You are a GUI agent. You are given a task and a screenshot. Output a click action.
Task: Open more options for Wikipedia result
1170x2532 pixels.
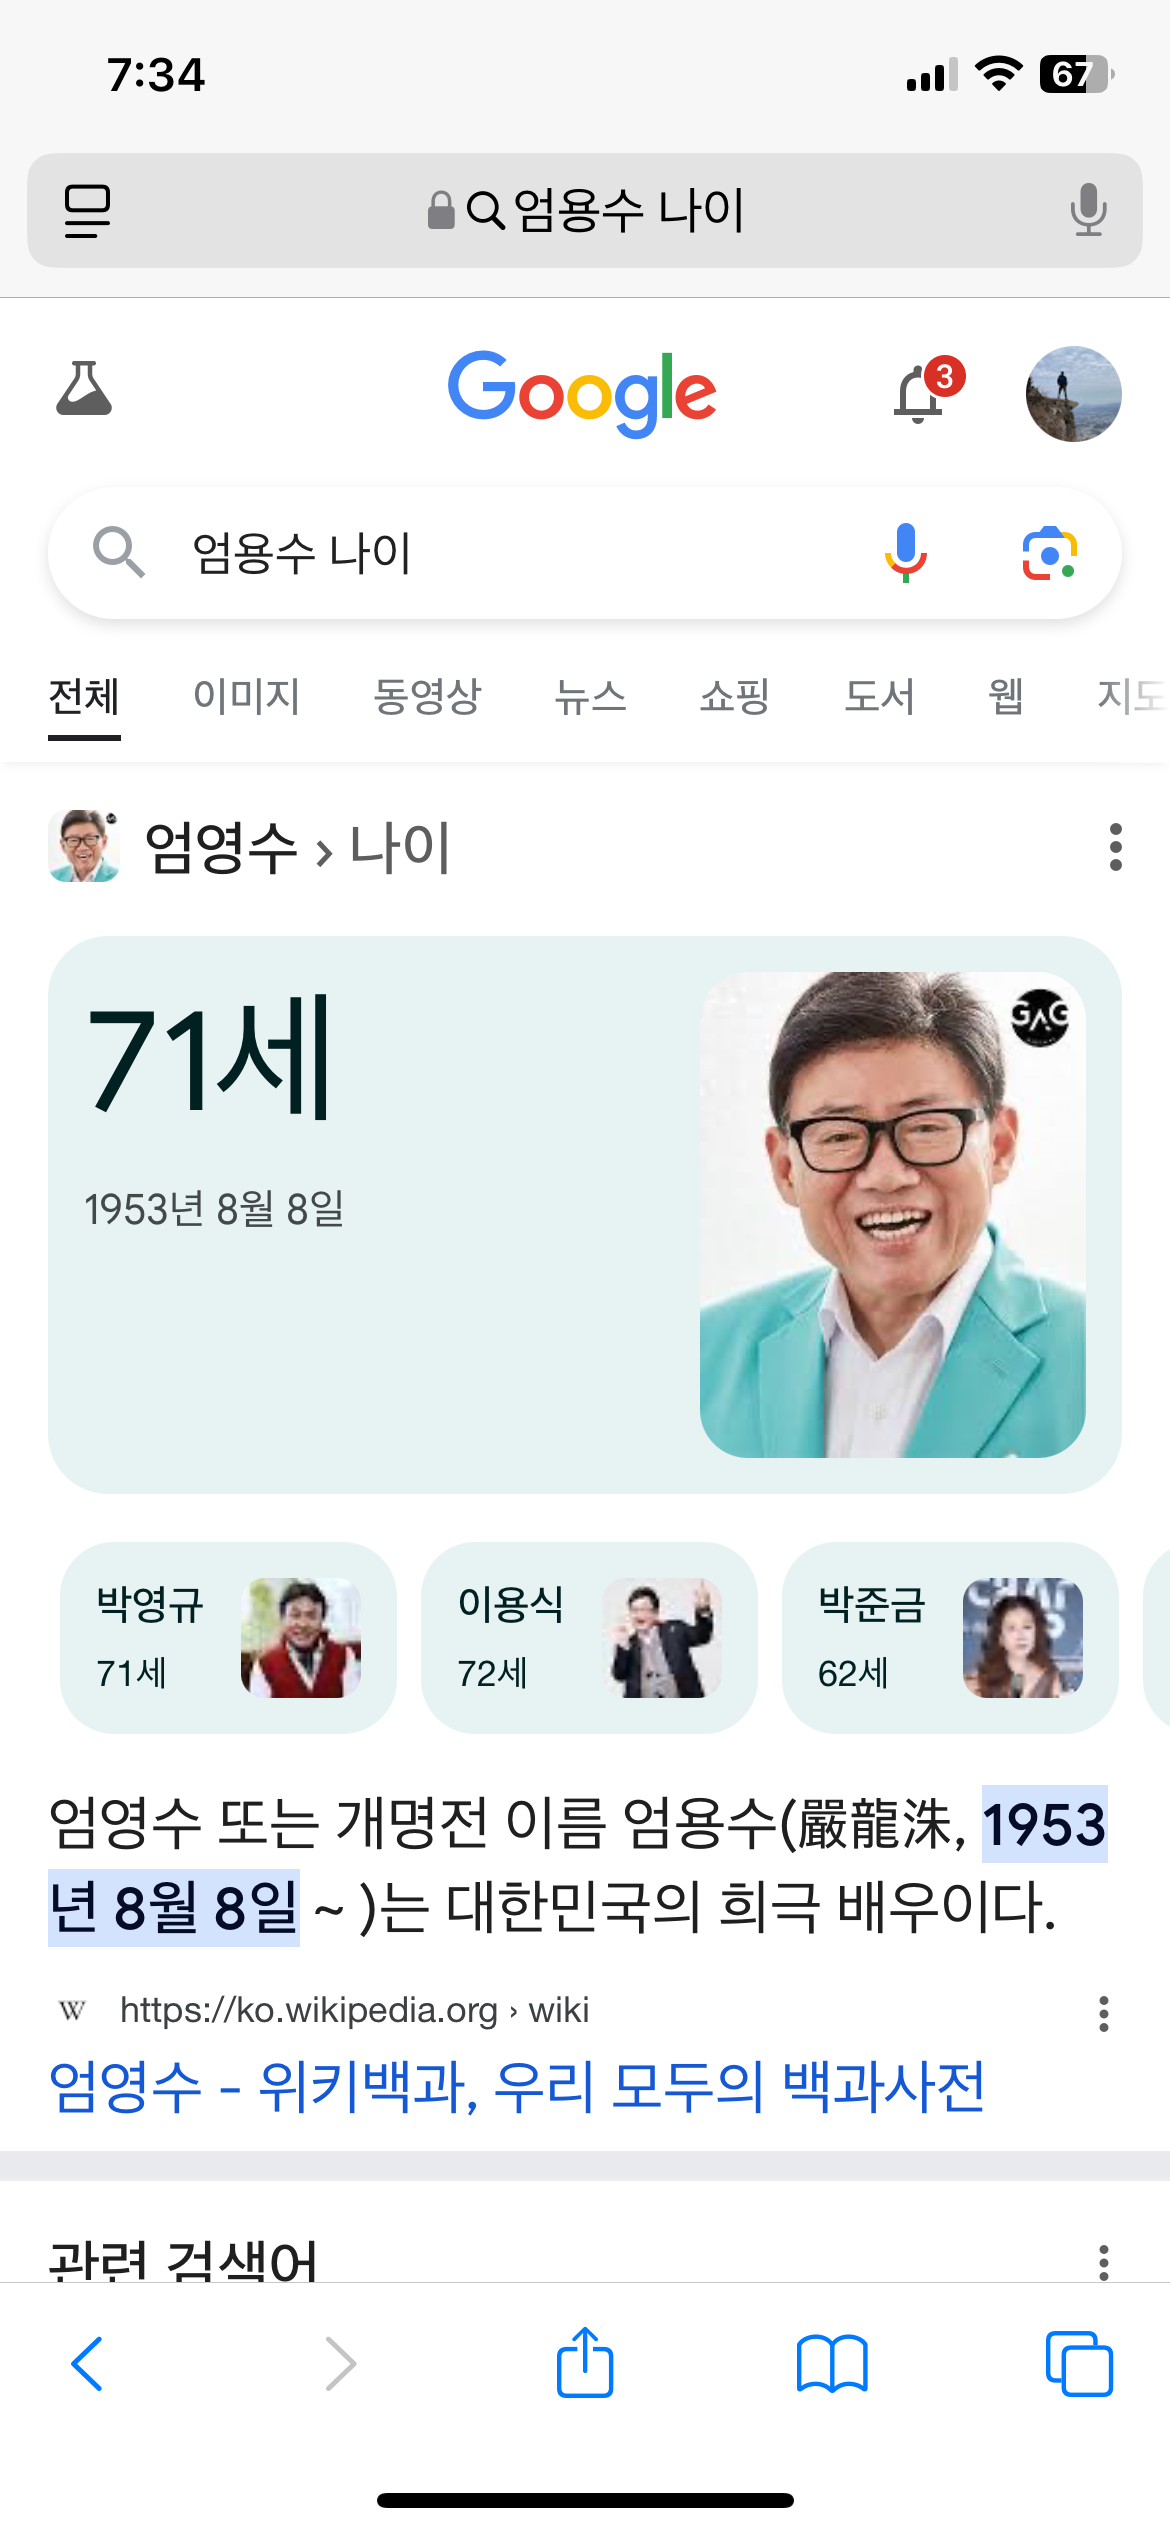pos(1104,2013)
